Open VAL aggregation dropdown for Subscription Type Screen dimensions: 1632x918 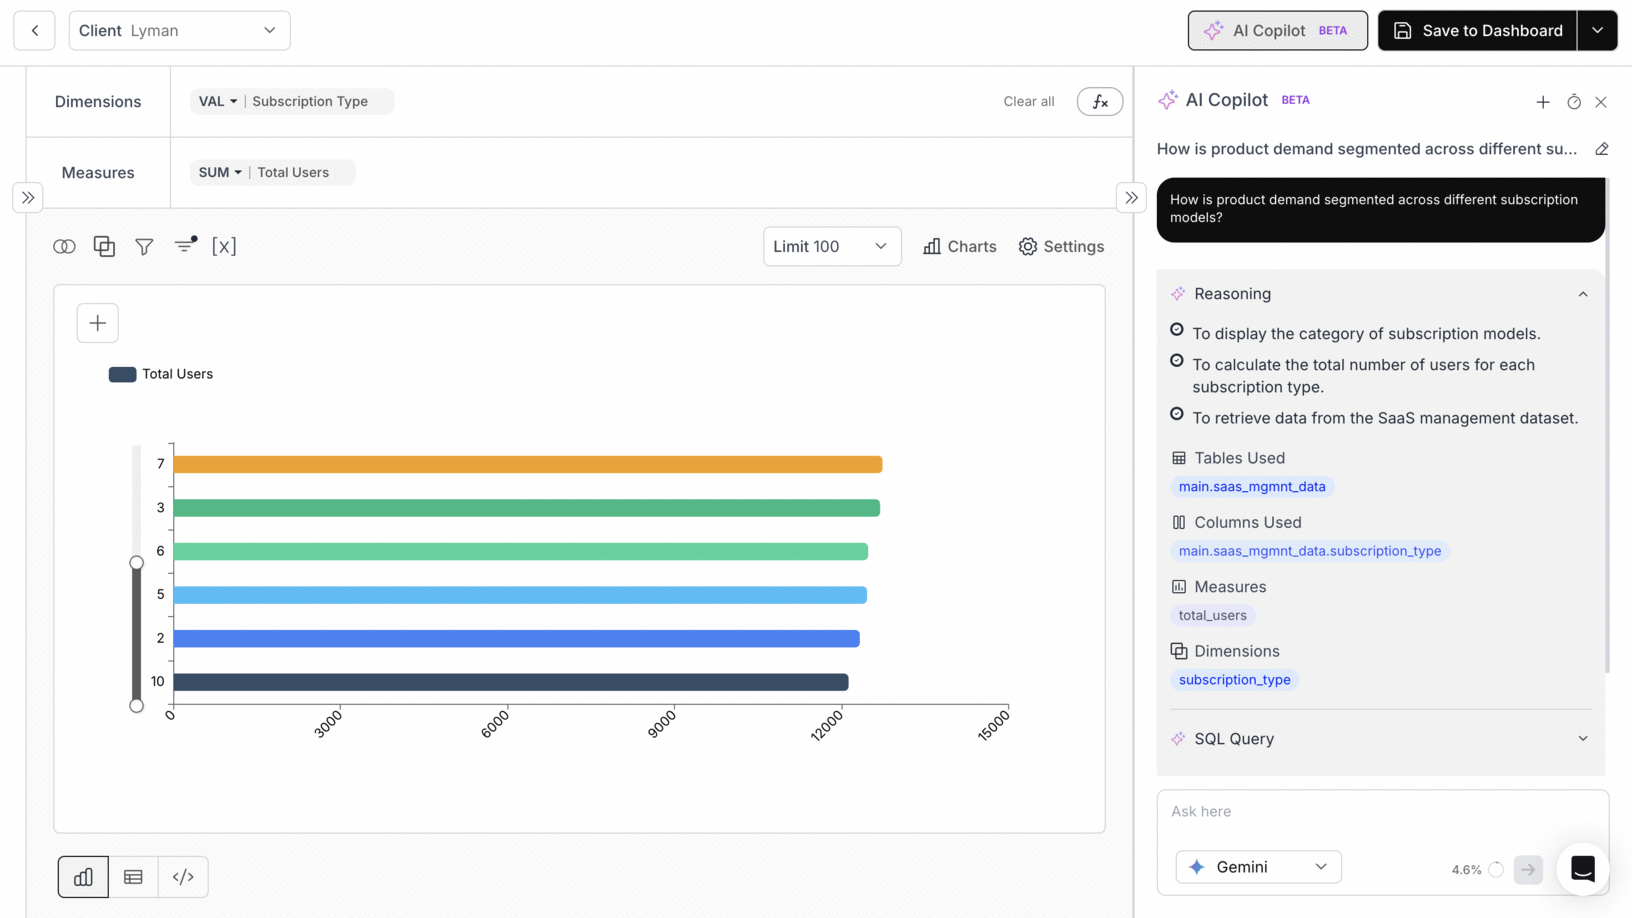(218, 101)
